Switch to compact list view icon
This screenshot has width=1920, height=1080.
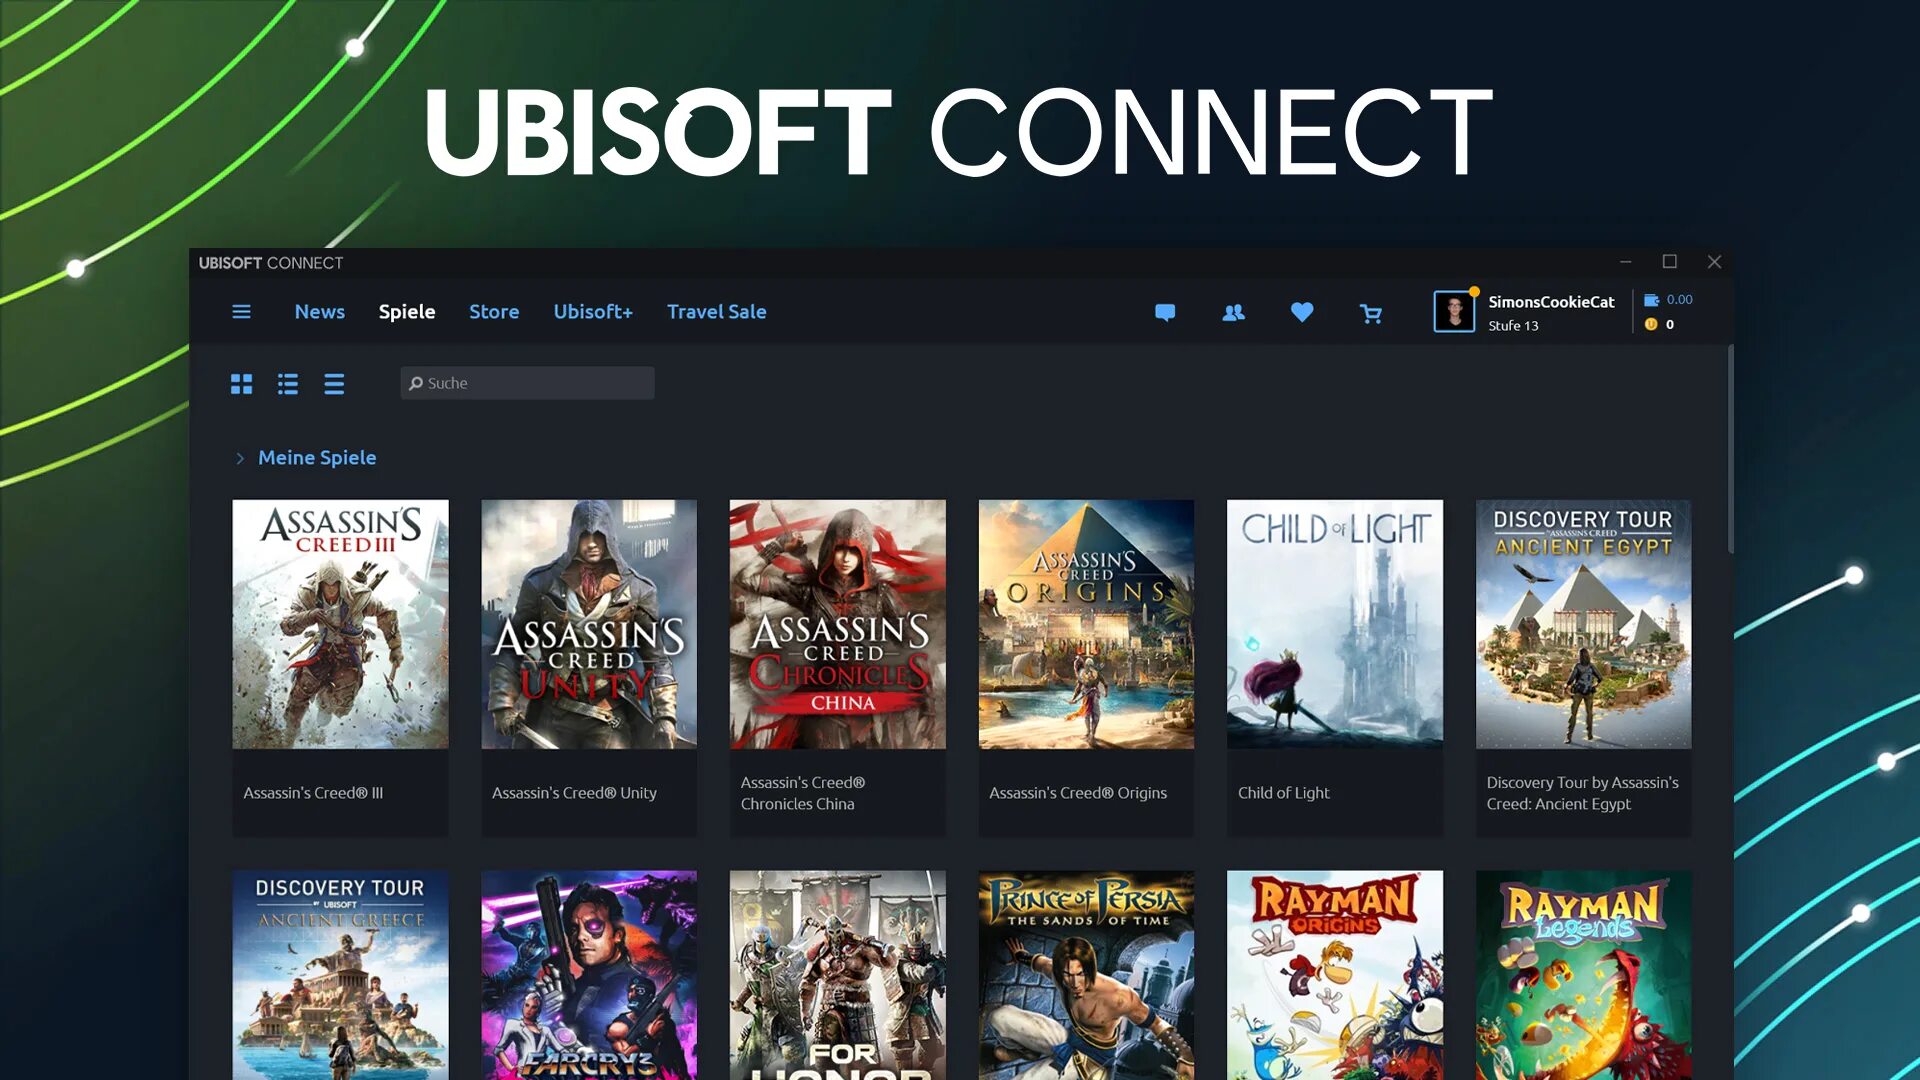[335, 384]
